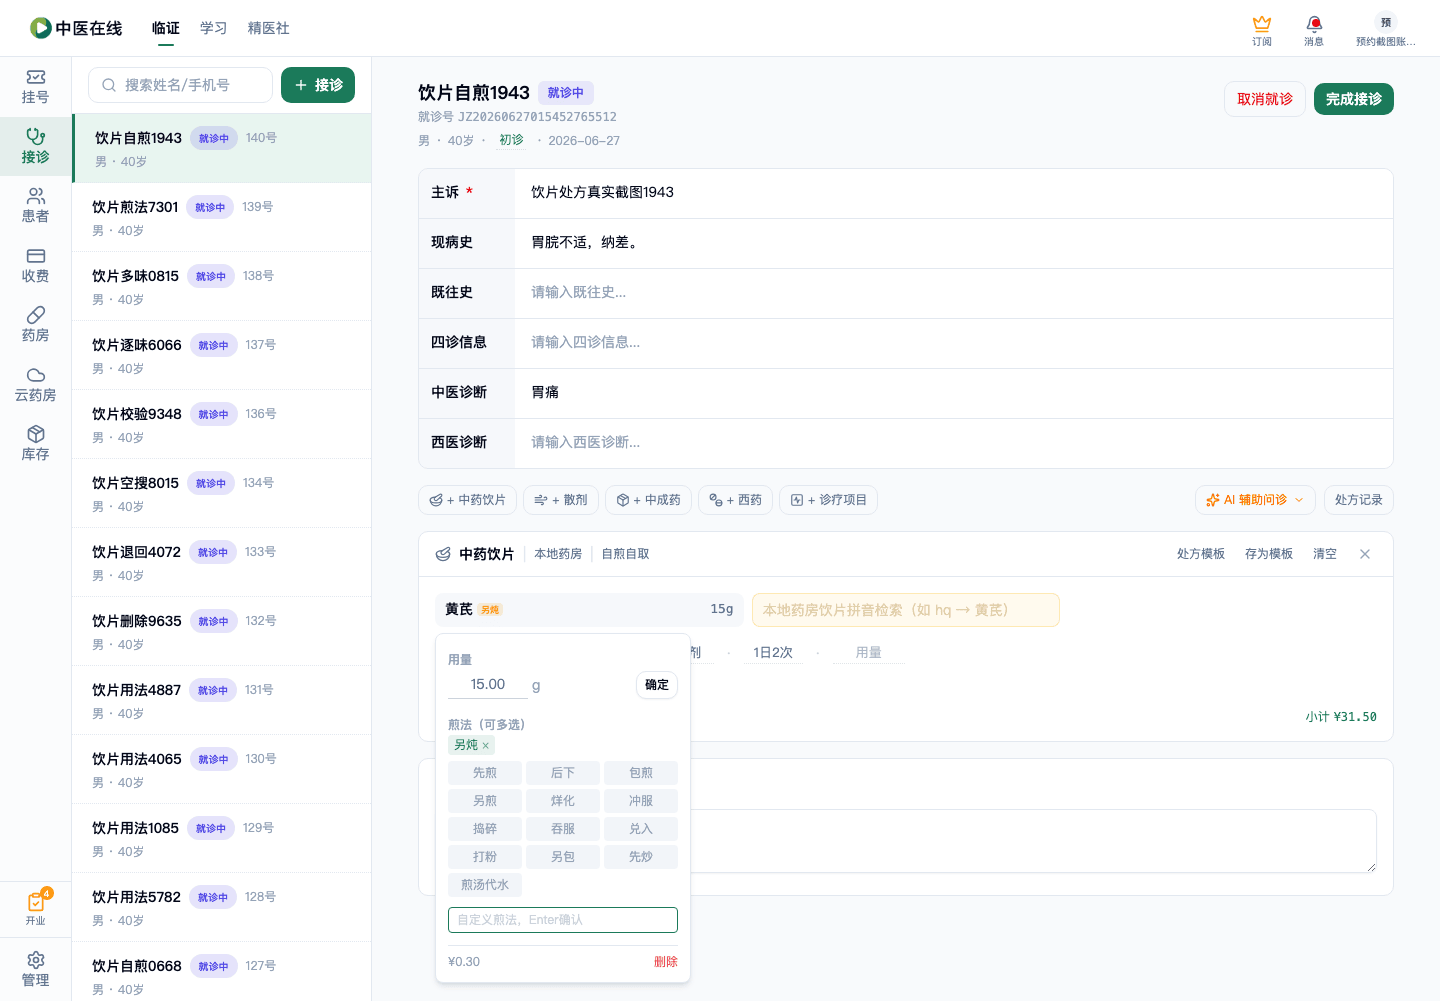Select the 本地药房 pharmacy option
Viewport: 1440px width, 1001px height.
pos(558,554)
